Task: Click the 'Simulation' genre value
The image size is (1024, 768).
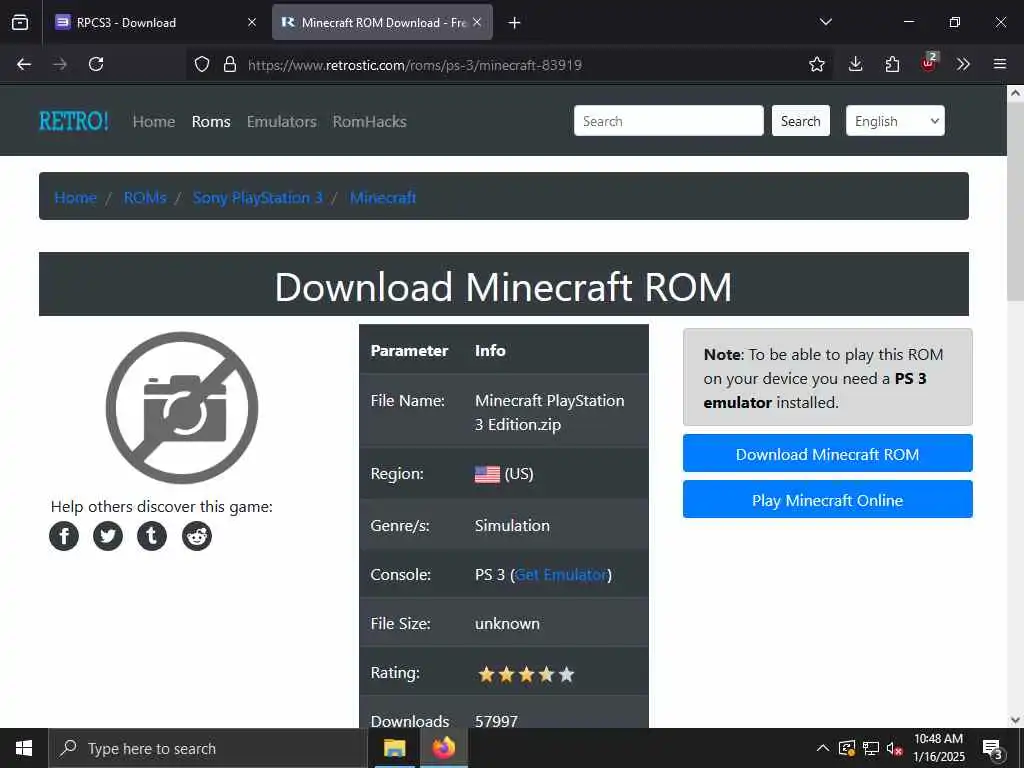Action: [x=512, y=525]
